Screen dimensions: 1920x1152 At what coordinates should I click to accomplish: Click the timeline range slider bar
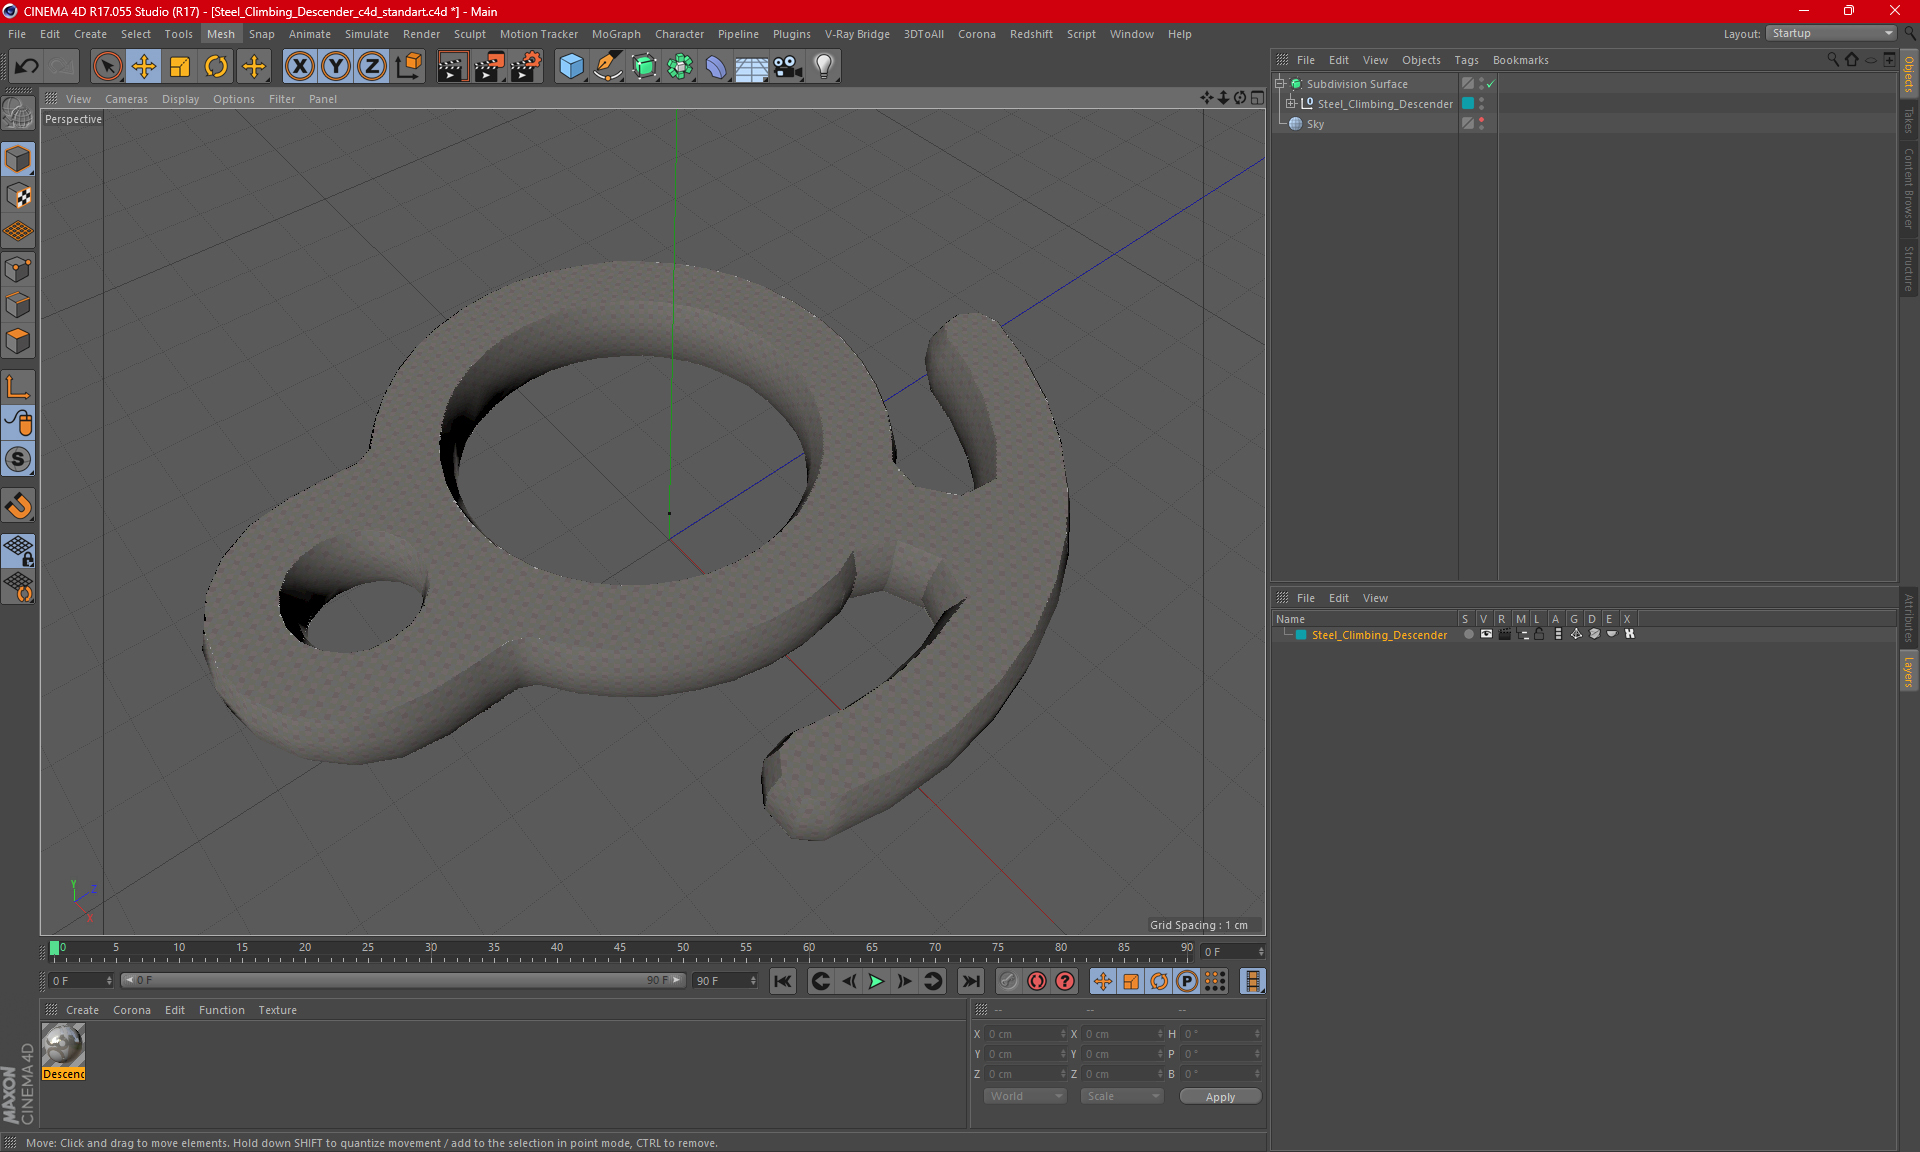pyautogui.click(x=403, y=981)
